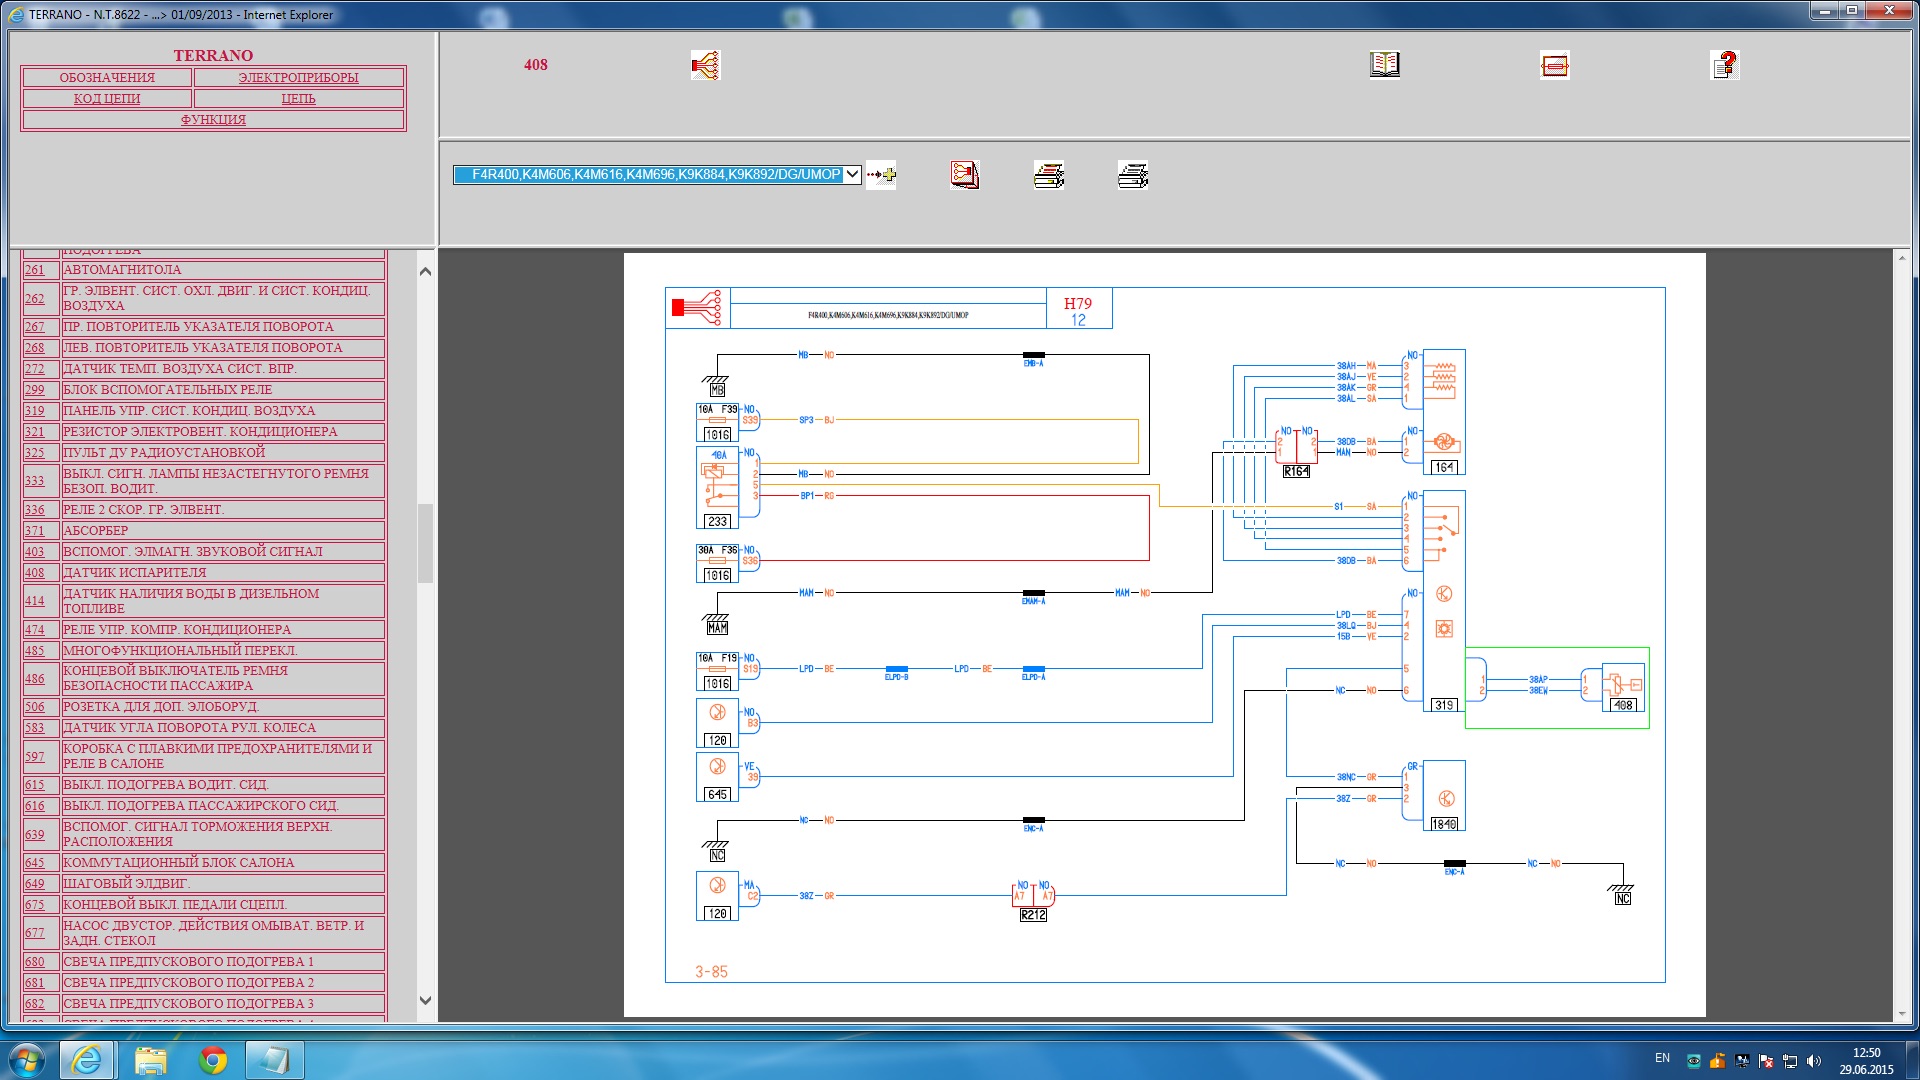The width and height of the screenshot is (1920, 1080).
Task: Click the red harness icon in the diagram header
Action: [x=697, y=308]
